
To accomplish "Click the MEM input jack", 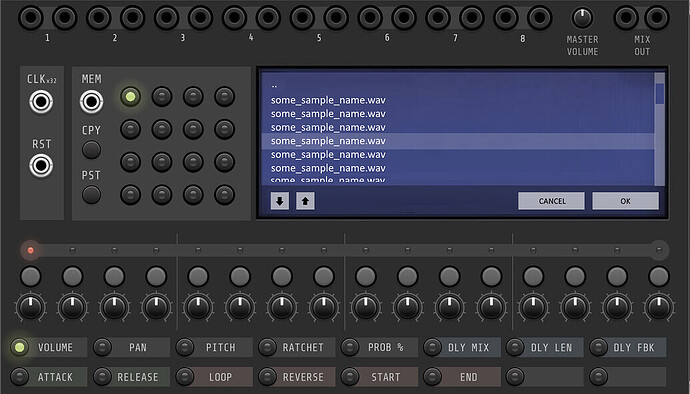I will coord(92,102).
